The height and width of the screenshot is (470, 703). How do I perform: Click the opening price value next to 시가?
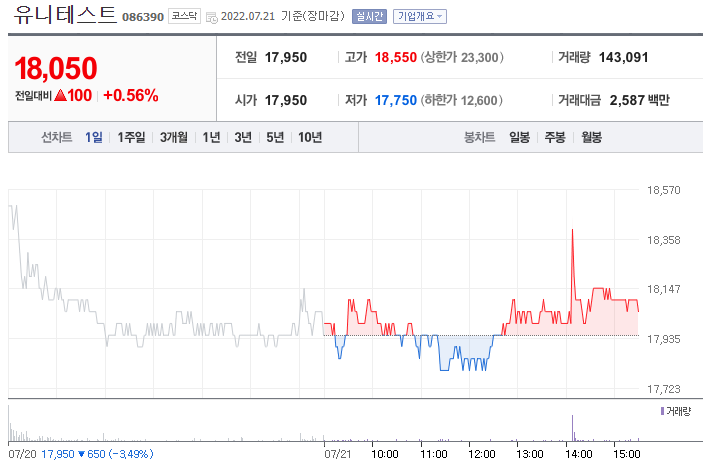click(286, 100)
